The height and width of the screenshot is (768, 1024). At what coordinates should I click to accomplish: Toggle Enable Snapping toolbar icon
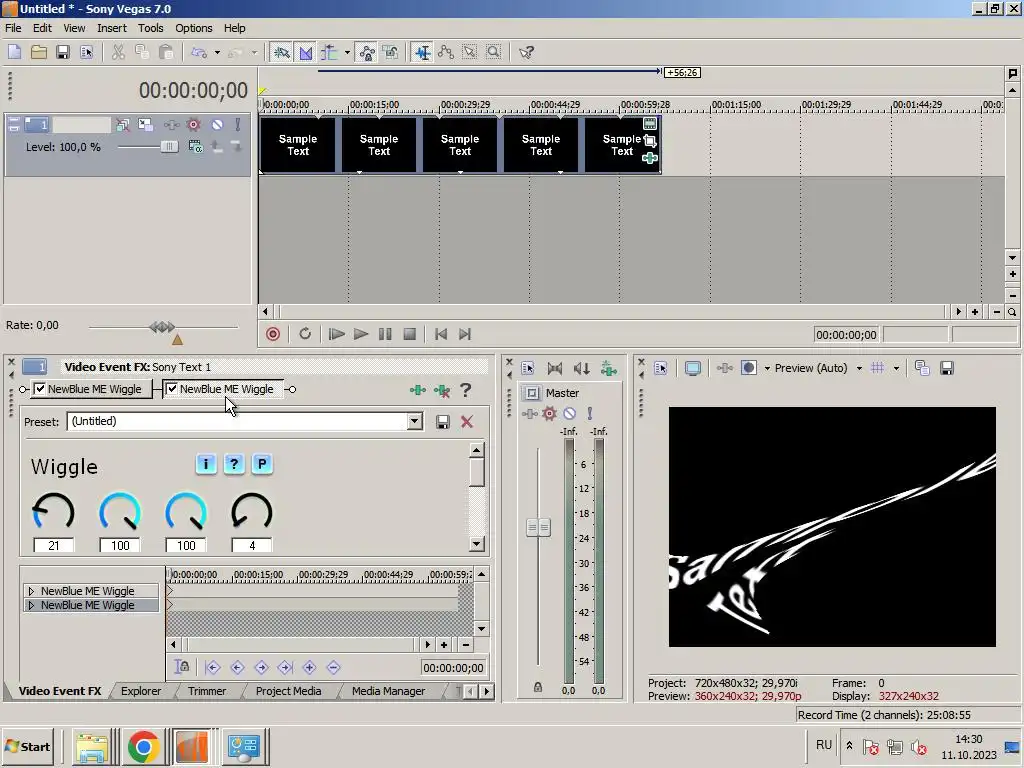(x=281, y=52)
